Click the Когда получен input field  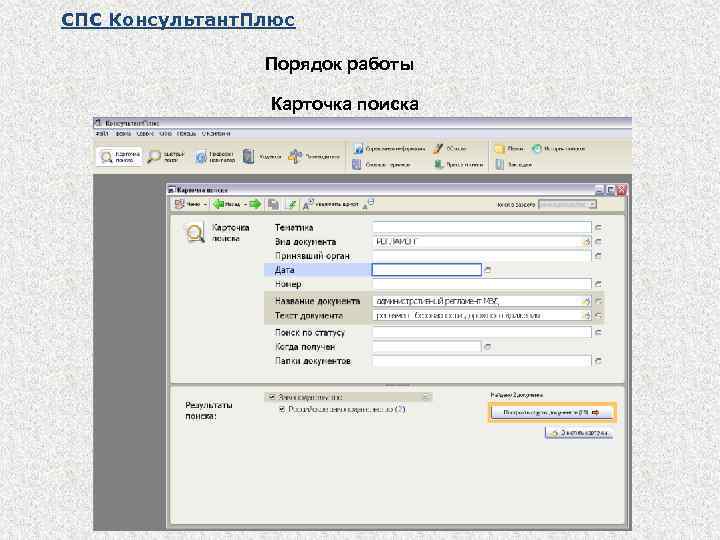427,347
